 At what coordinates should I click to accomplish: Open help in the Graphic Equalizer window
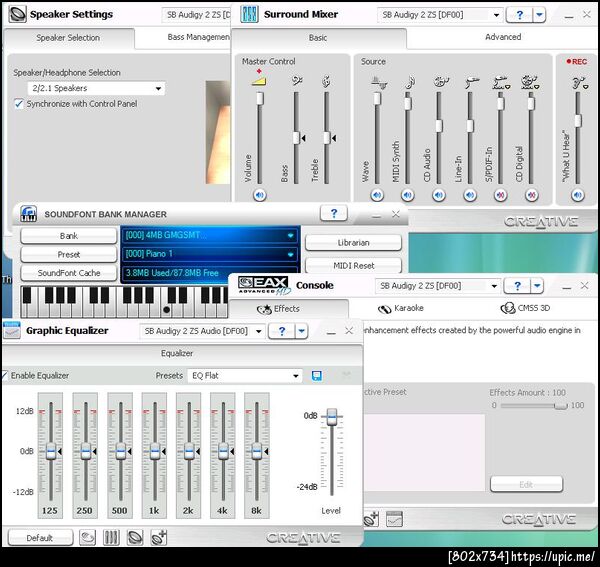click(282, 331)
